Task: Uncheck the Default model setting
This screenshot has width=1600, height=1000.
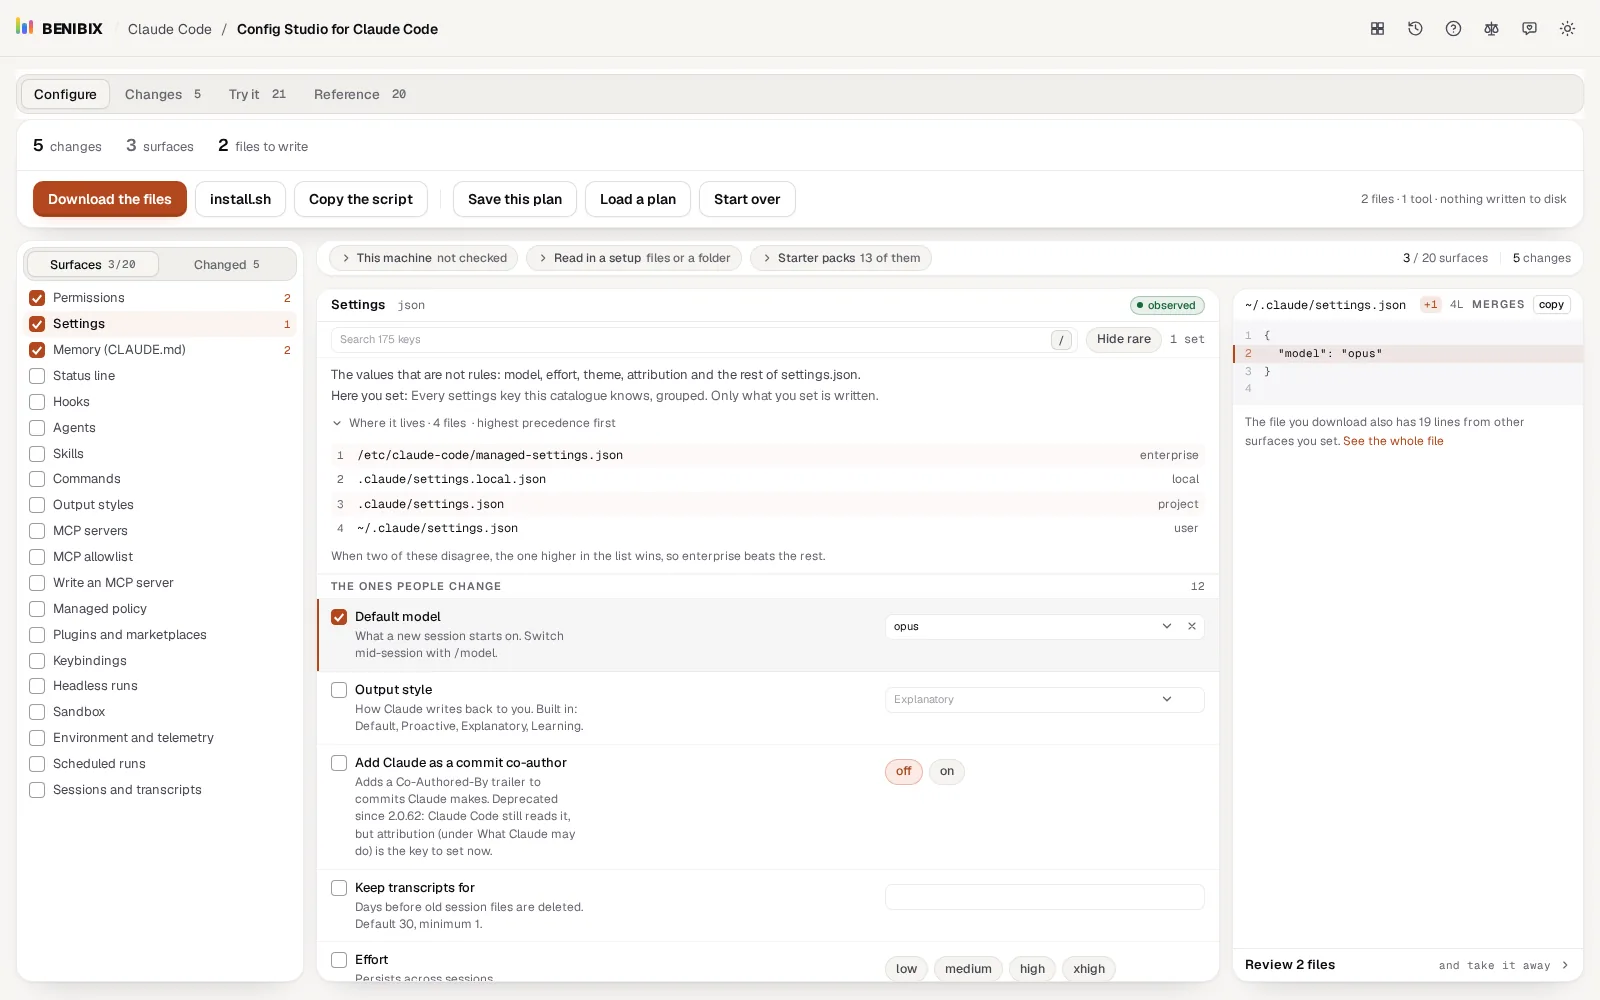Action: [339, 617]
